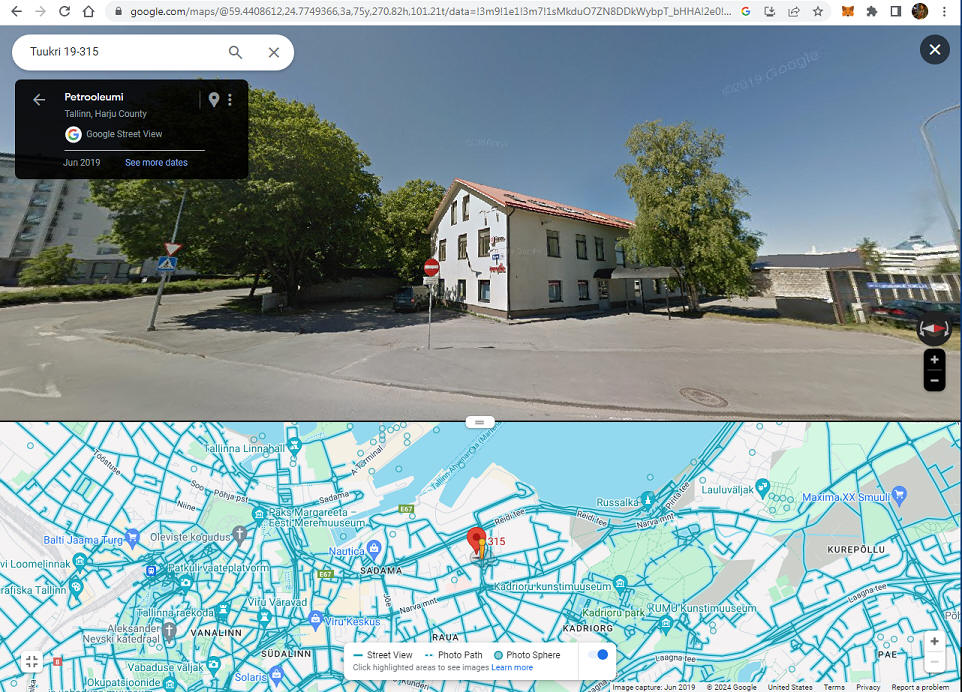The height and width of the screenshot is (692, 962).
Task: Toggle the Street View layer switch
Action: pyautogui.click(x=598, y=655)
